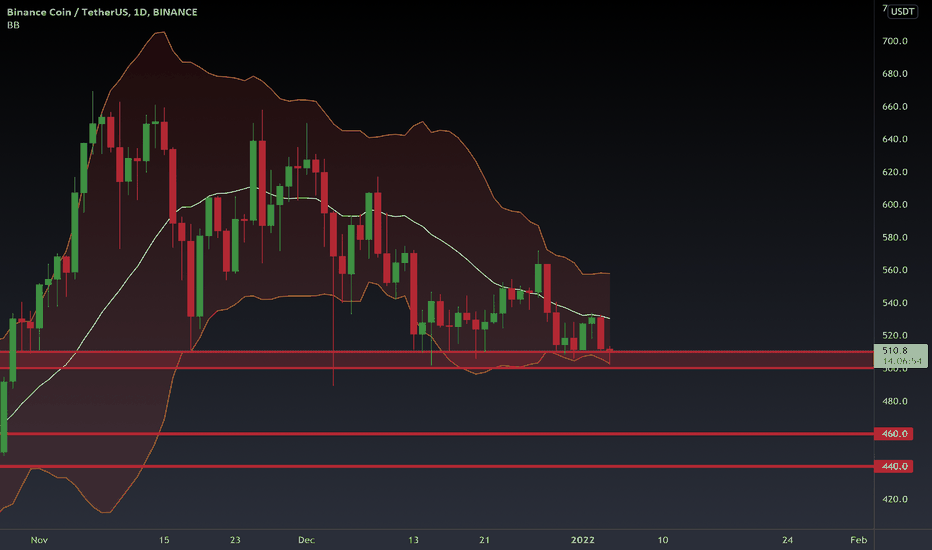Select the 440.0 horizontal support line
Viewport: 932px width, 550px height.
437,466
